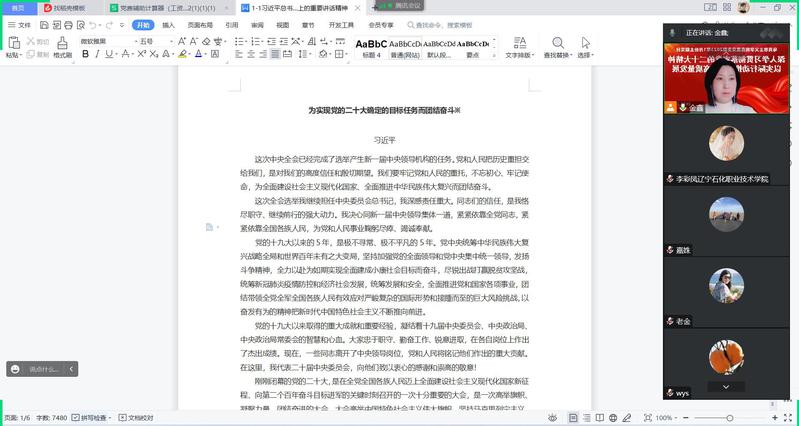Click the Home tab at top left

(x=18, y=8)
